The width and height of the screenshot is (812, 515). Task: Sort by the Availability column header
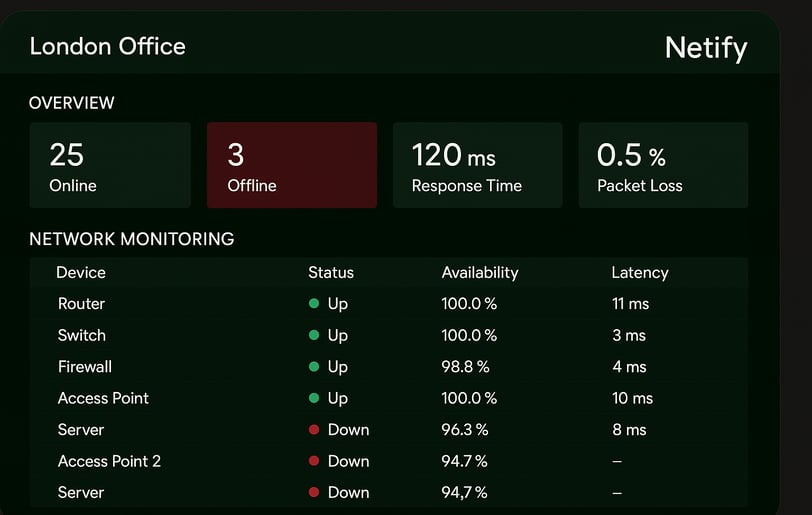(480, 273)
